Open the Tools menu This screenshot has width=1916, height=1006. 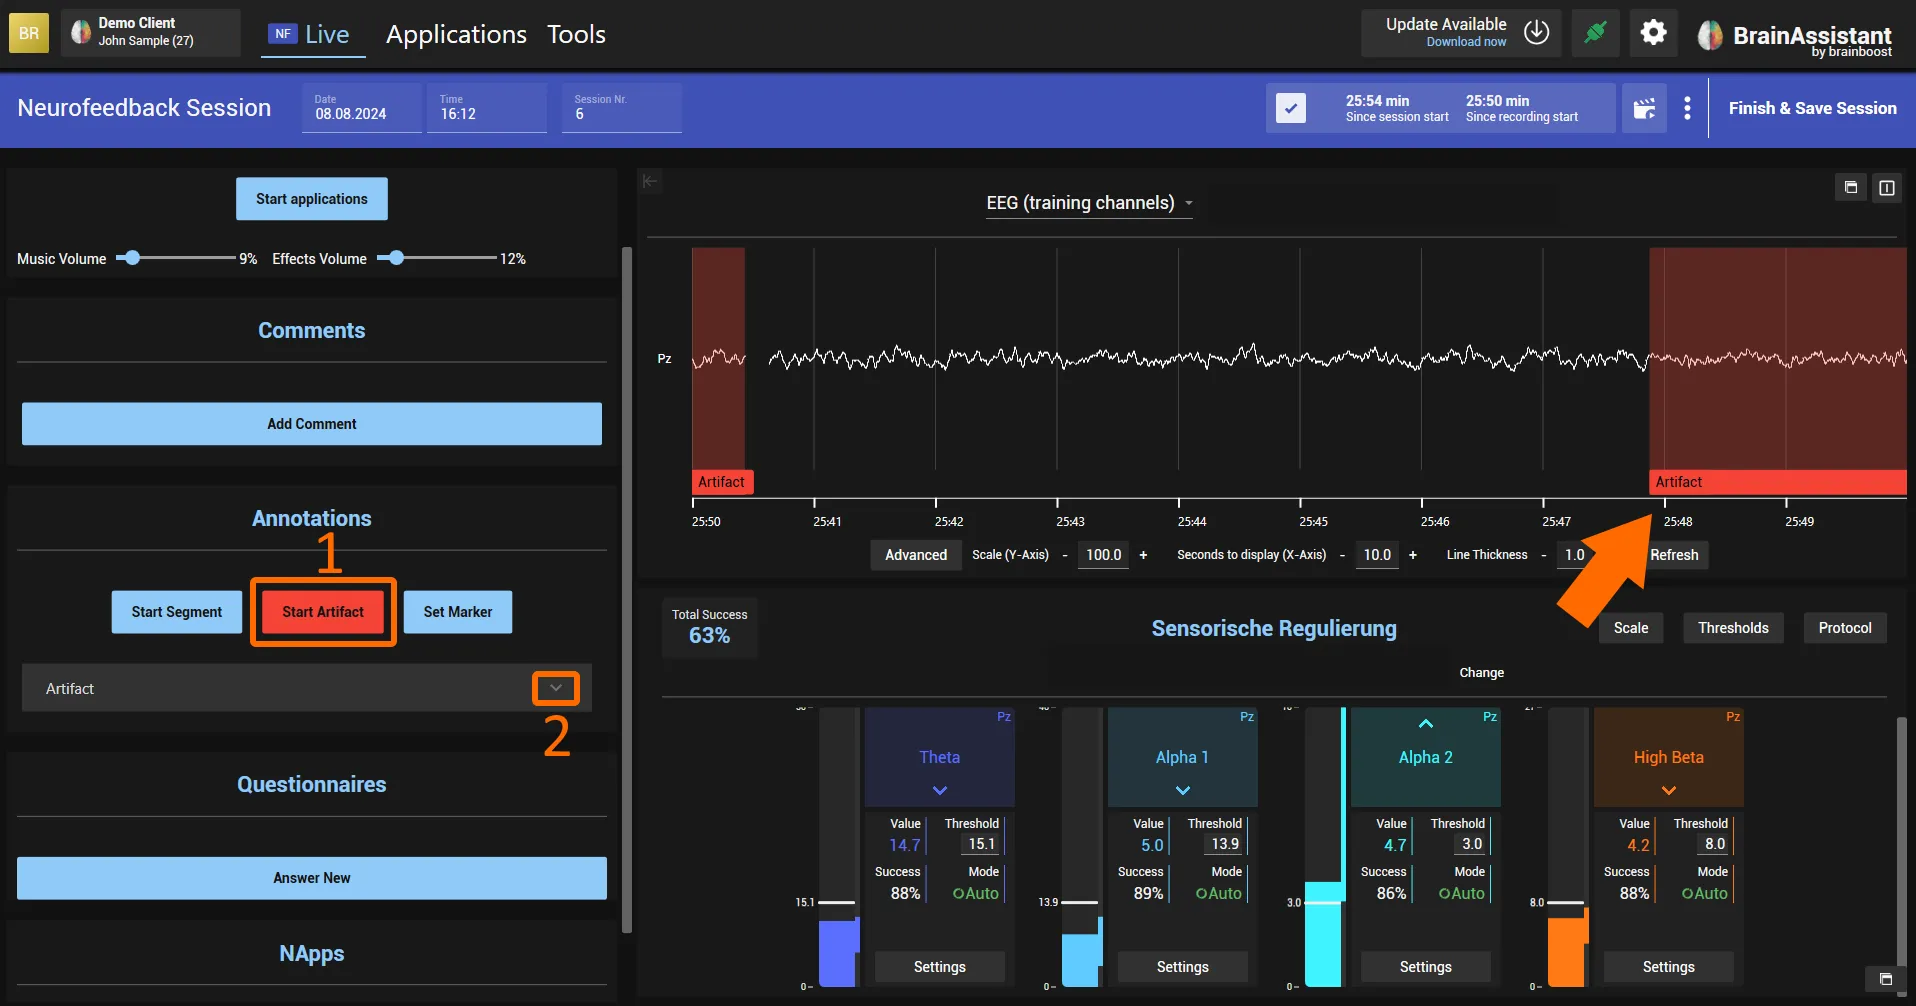(576, 34)
